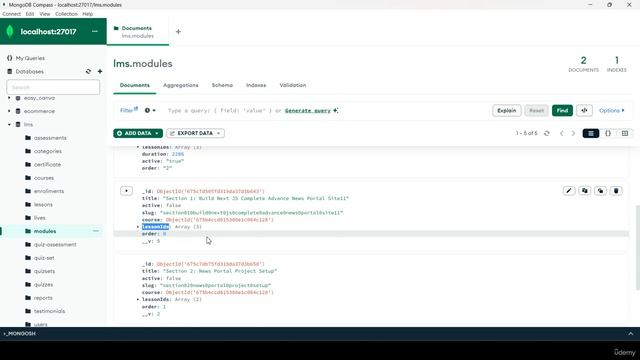Select the certificate collection

(47, 164)
